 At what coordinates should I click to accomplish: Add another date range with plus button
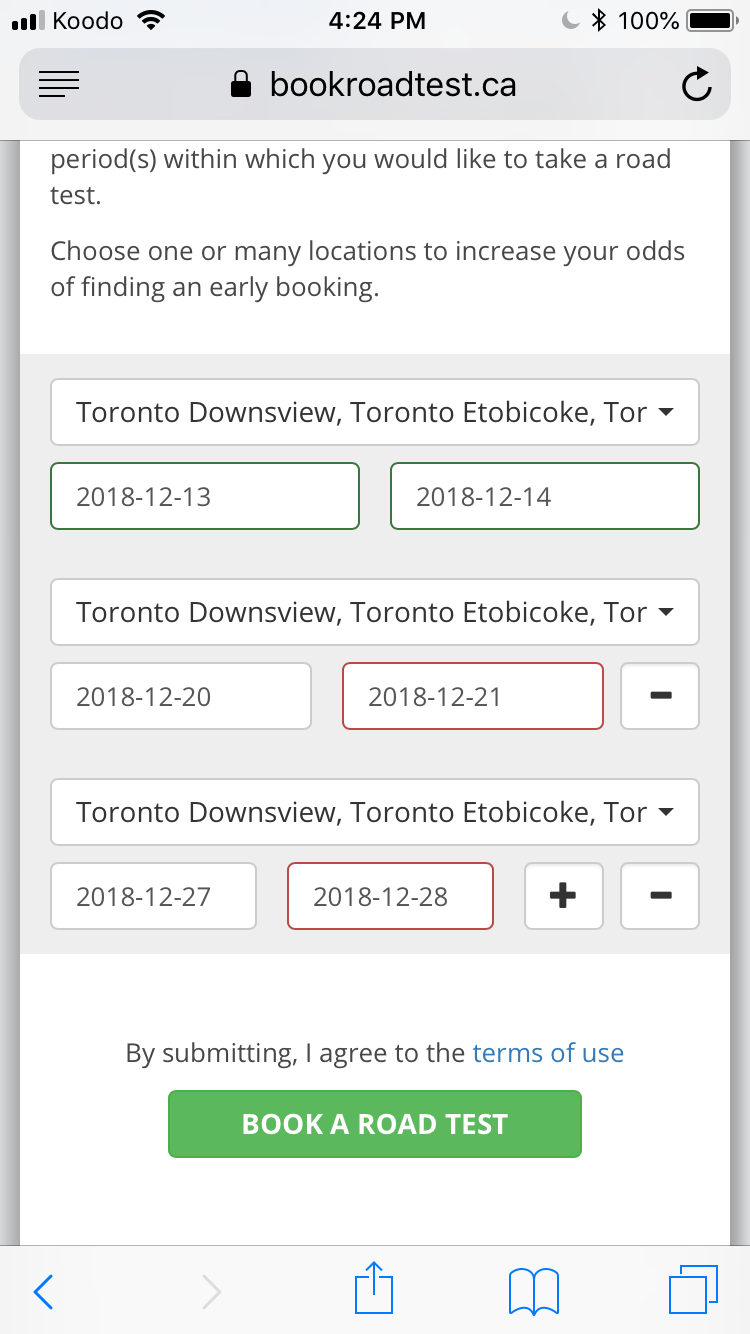click(x=564, y=896)
